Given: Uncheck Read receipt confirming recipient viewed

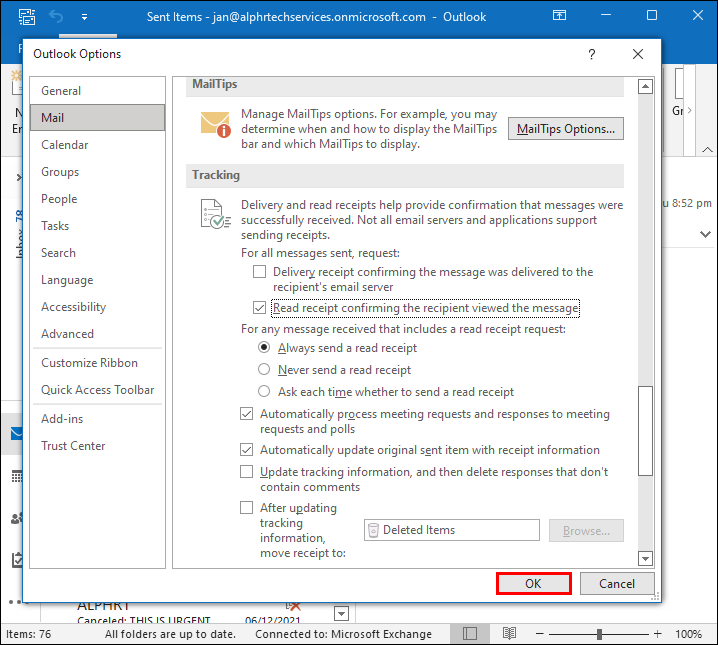Looking at the screenshot, I should (260, 308).
